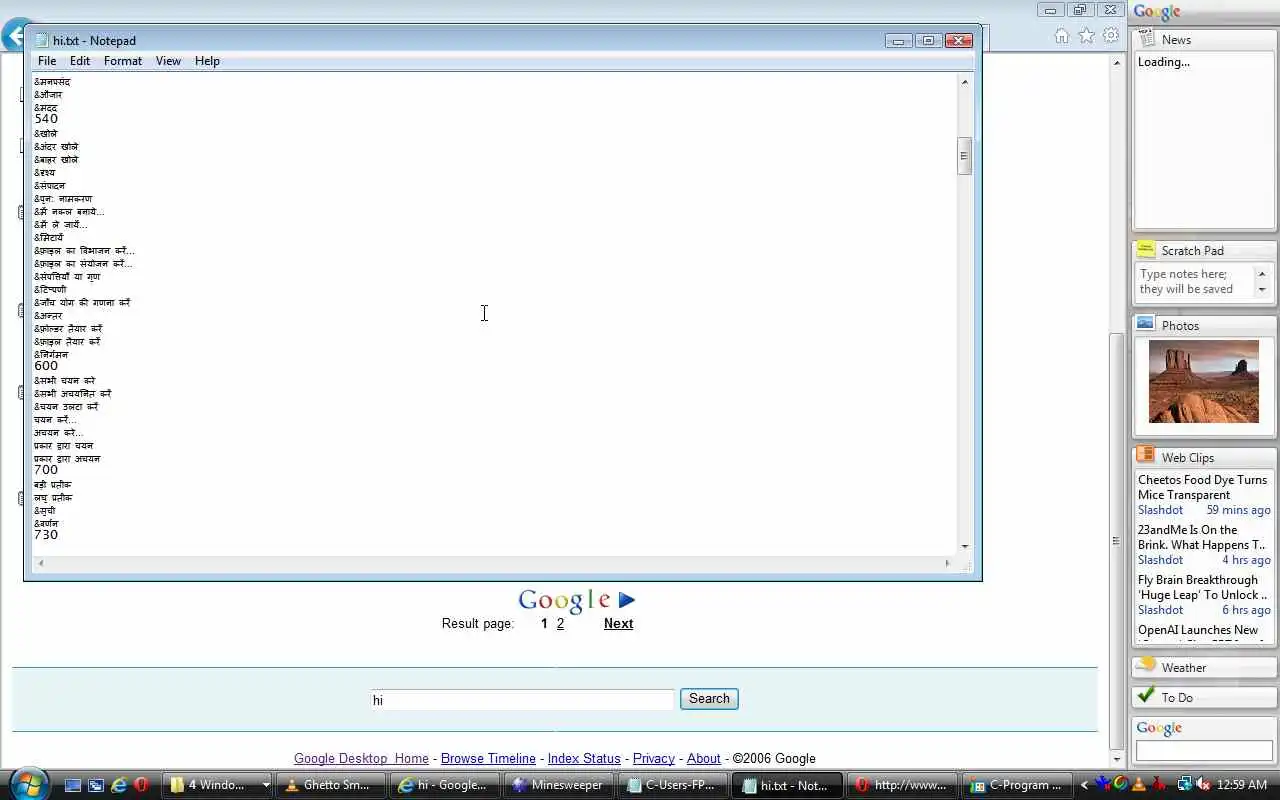Click the Scratch Pad sticky-note icon
This screenshot has height=800, width=1280.
1146,250
